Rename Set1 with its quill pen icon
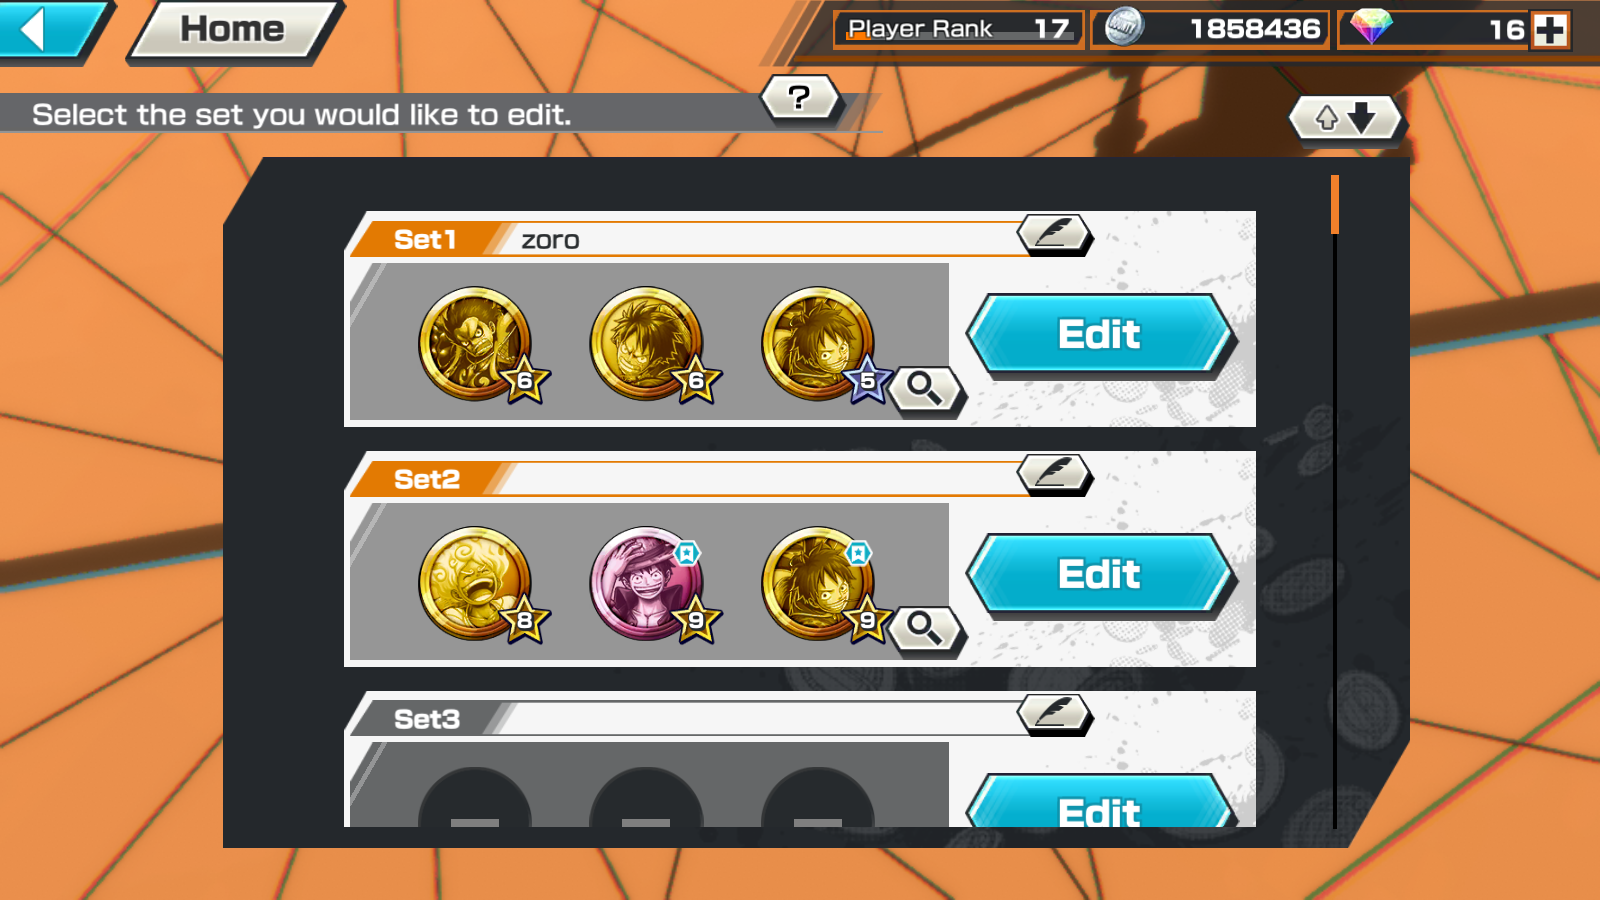The width and height of the screenshot is (1600, 900). coord(1055,234)
